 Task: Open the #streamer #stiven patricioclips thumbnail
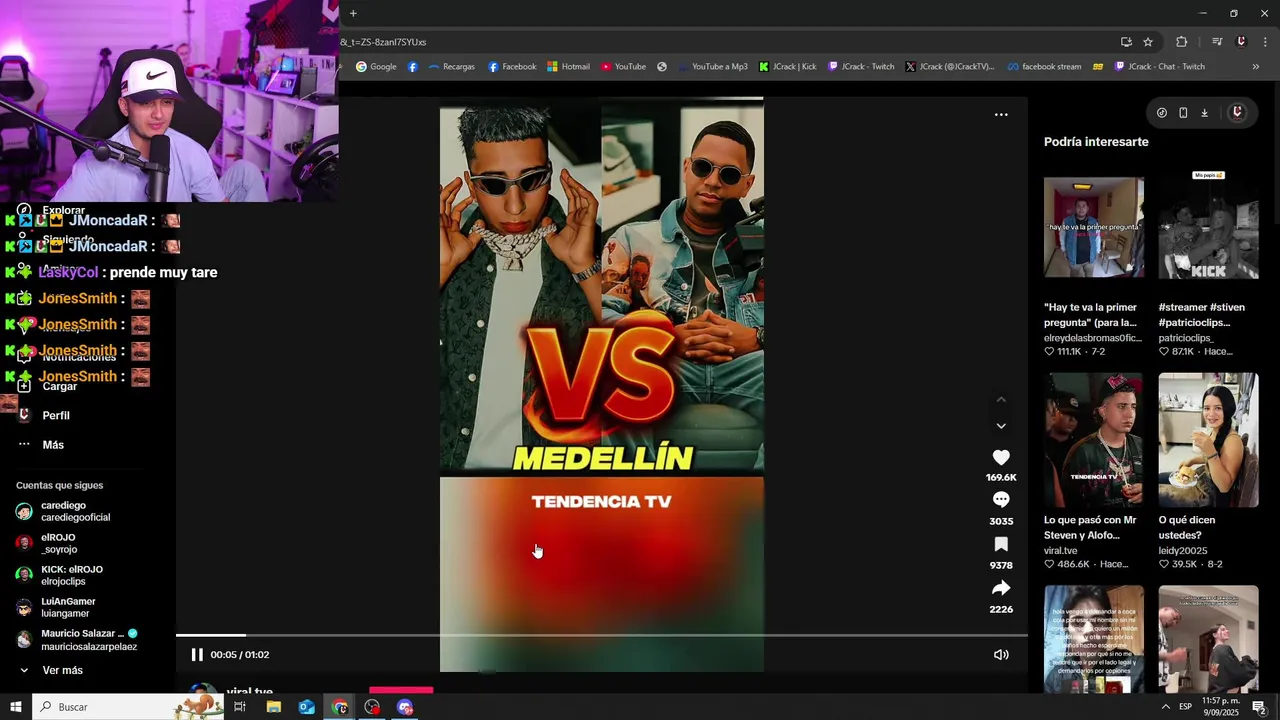point(1208,228)
